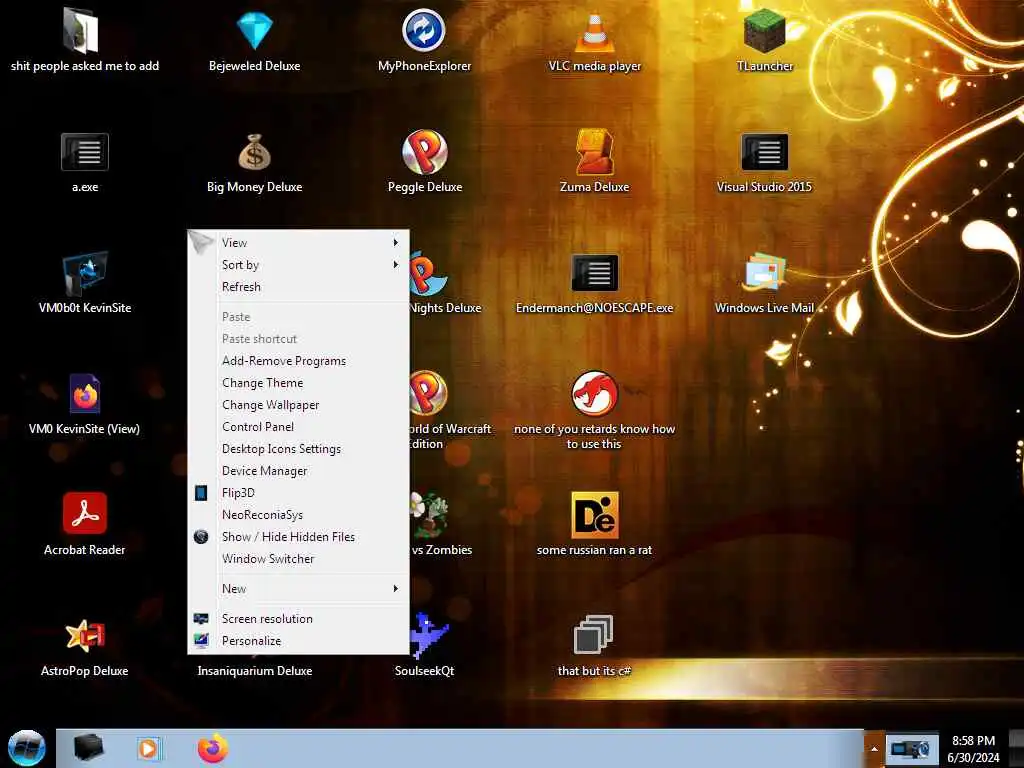The height and width of the screenshot is (768, 1024).
Task: Choose Change Theme from context menu
Action: point(298,383)
